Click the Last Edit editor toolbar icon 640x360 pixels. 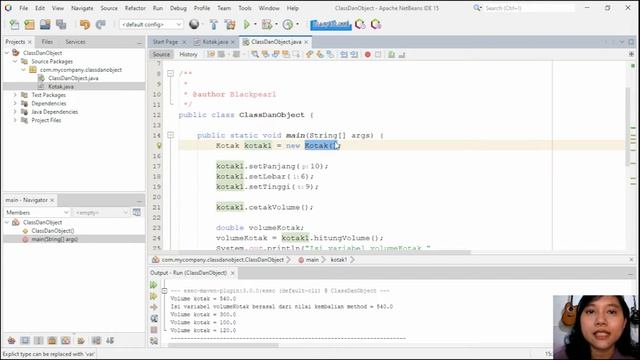coord(211,54)
